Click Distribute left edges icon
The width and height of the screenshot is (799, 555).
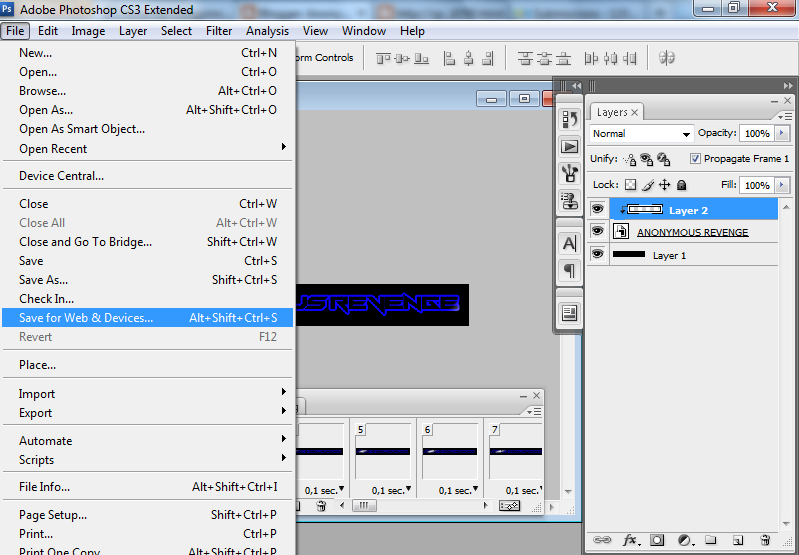point(591,59)
